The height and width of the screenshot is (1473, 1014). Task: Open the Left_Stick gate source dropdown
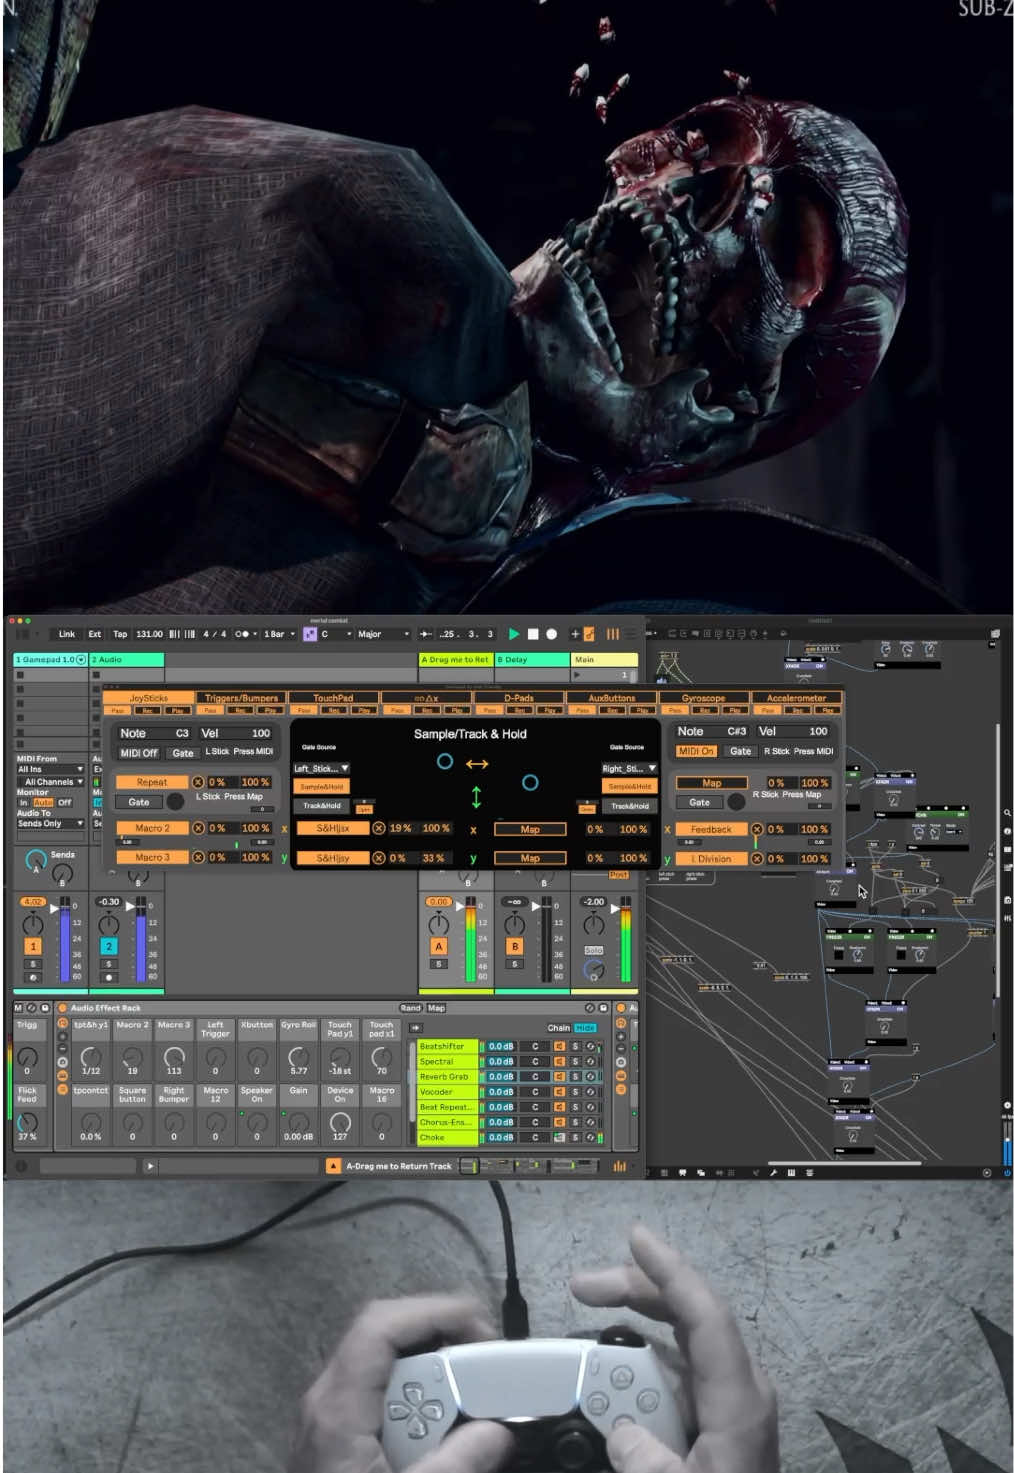(x=321, y=768)
